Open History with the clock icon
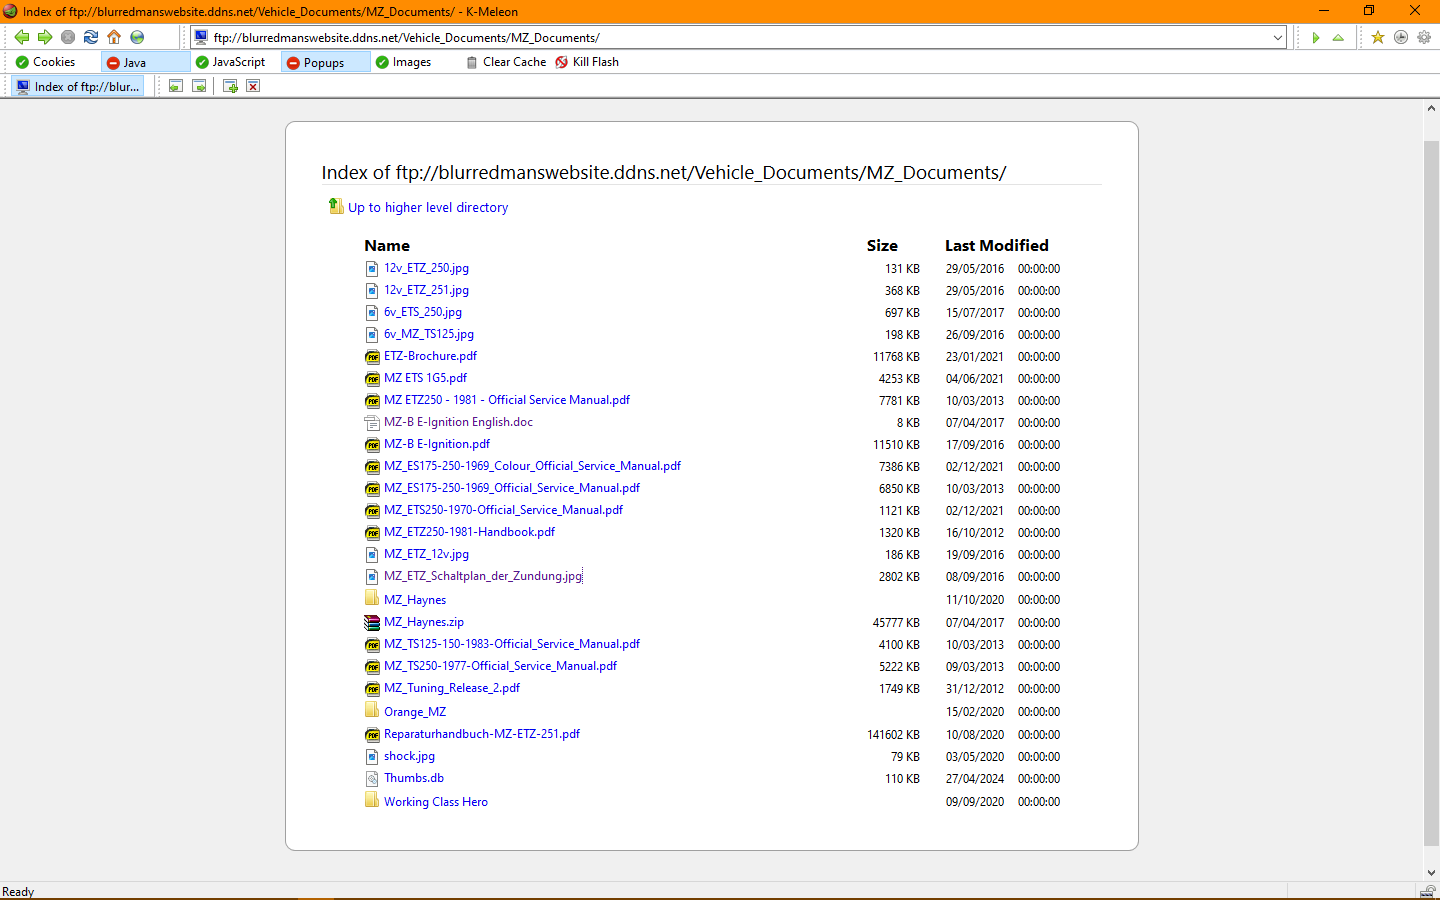This screenshot has height=900, width=1440. point(1401,37)
